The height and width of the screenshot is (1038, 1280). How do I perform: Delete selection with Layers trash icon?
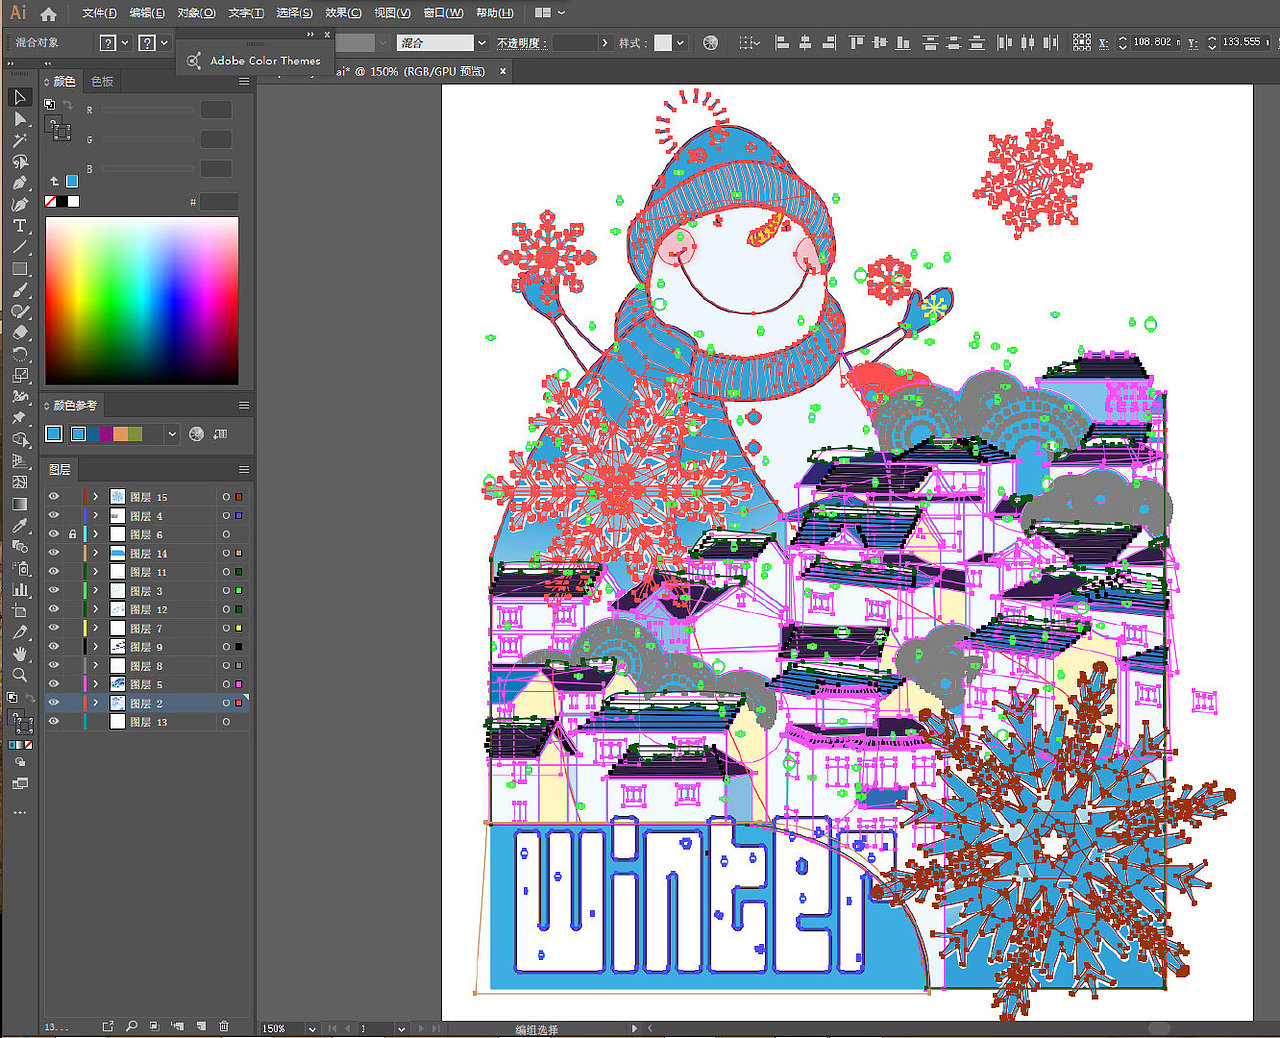click(x=224, y=1026)
